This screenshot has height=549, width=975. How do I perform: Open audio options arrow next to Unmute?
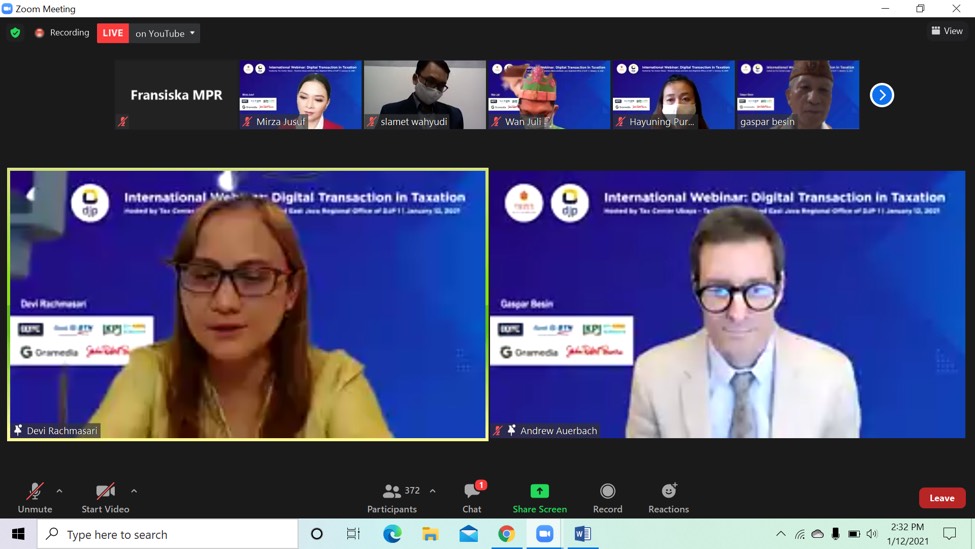[59, 491]
